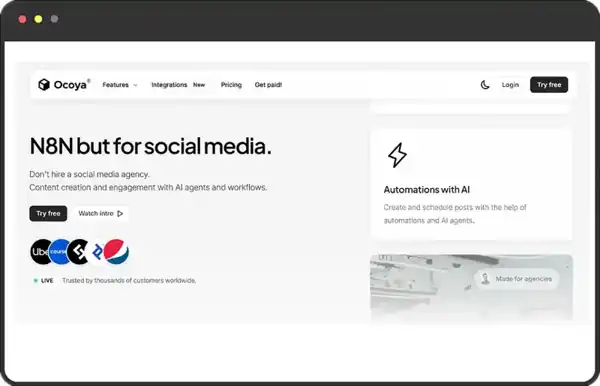
Task: Click the Login link
Action: pyautogui.click(x=510, y=85)
